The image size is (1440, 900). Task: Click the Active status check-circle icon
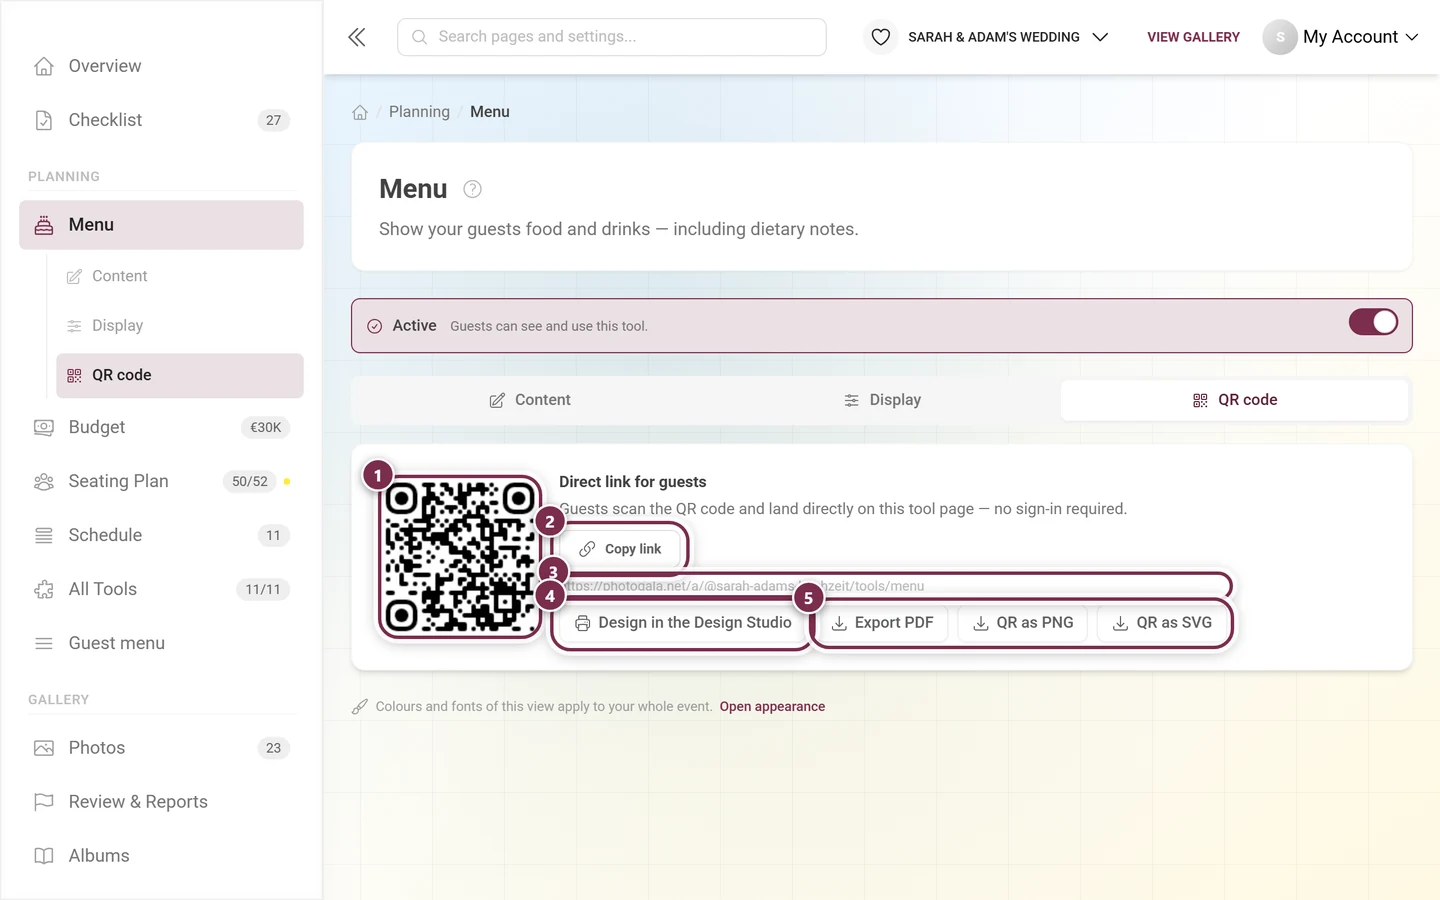click(375, 326)
